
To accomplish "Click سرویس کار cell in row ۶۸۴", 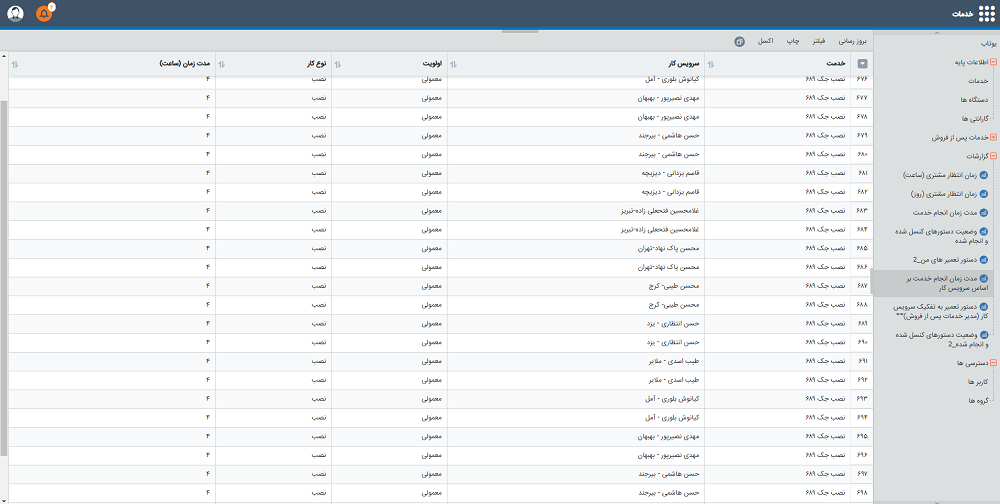I will [x=575, y=230].
